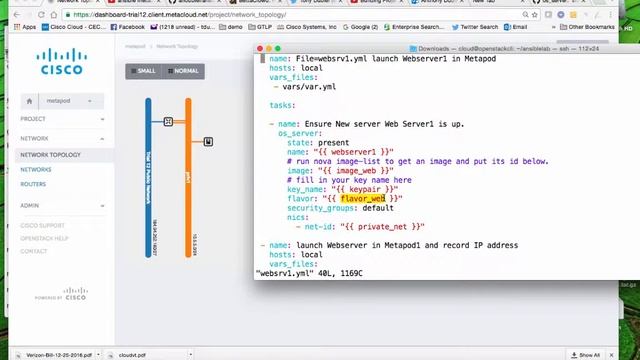Click the red close button of the terminal

pyautogui.click(x=260, y=49)
